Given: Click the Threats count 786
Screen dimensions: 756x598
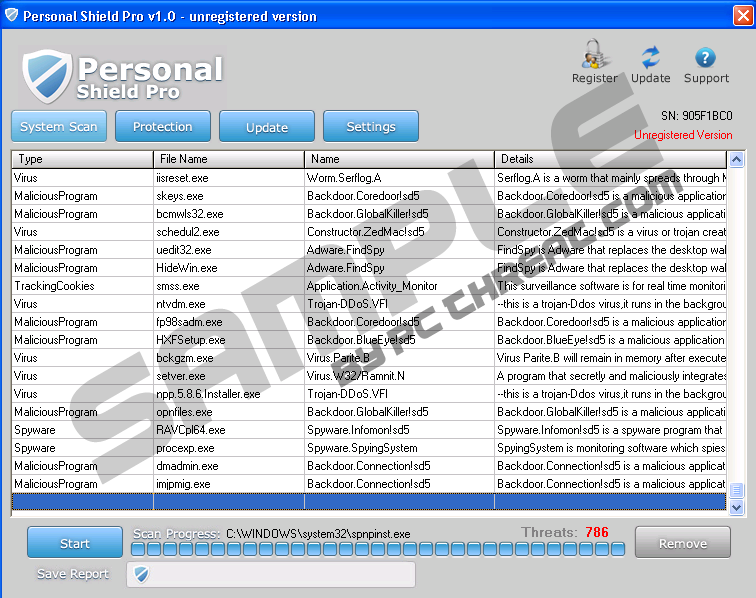Looking at the screenshot, I should click(597, 532).
